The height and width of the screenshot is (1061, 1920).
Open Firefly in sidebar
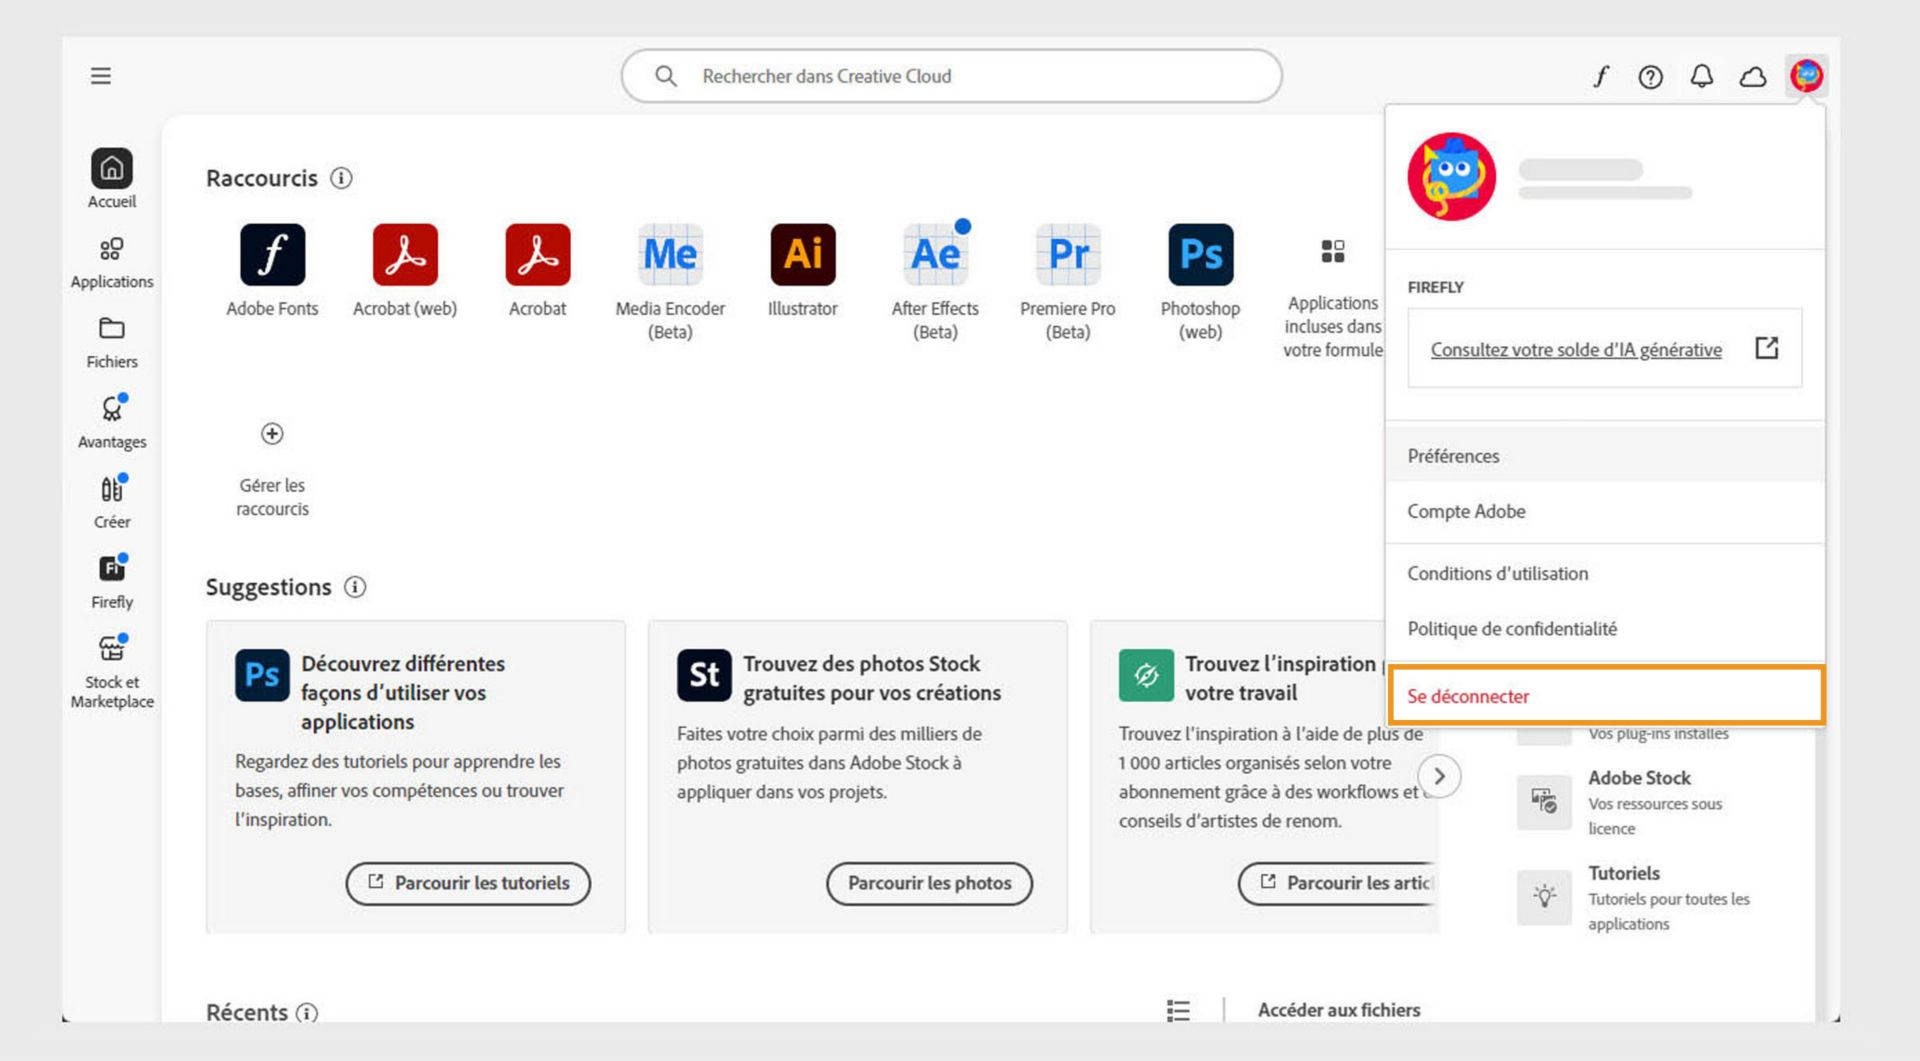coord(112,582)
